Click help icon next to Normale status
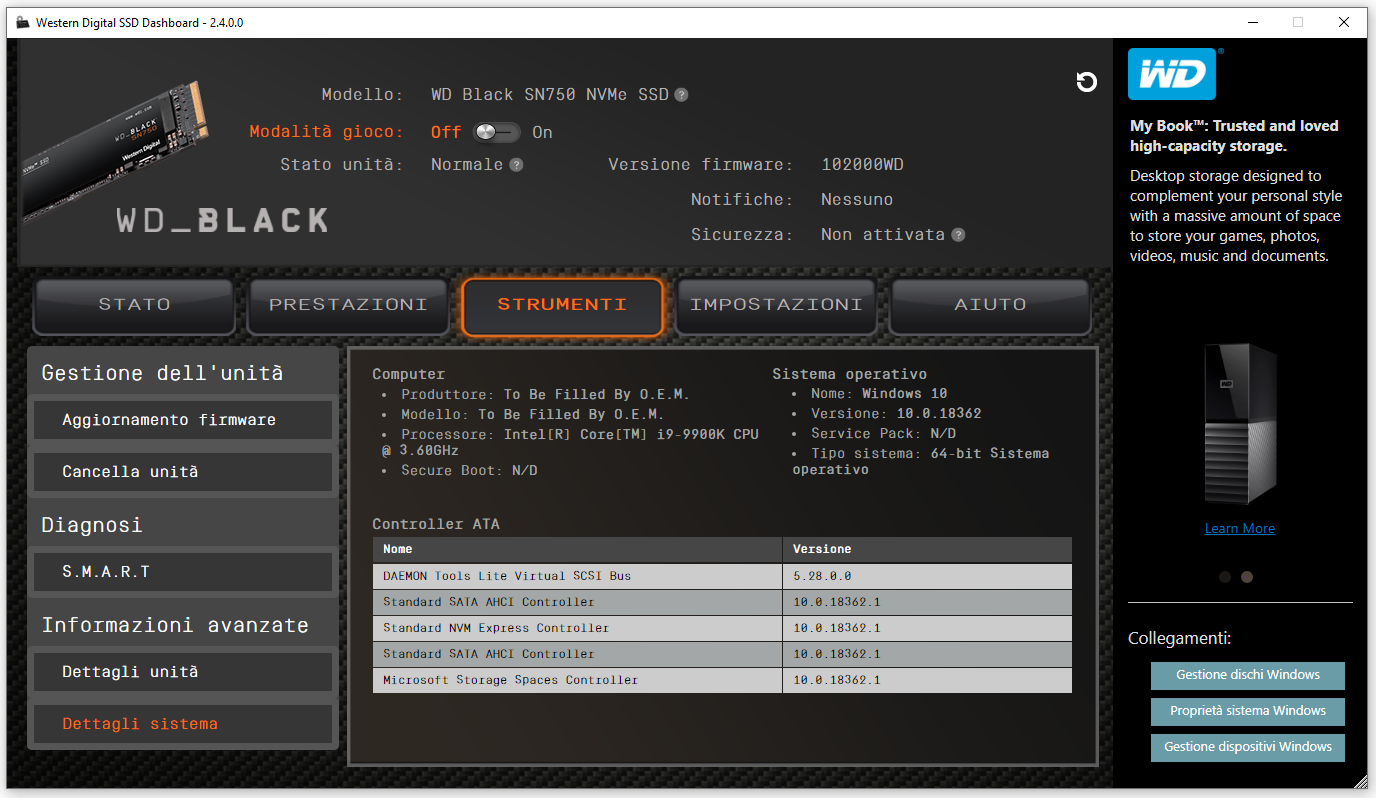Image resolution: width=1376 pixels, height=798 pixels. [x=516, y=165]
